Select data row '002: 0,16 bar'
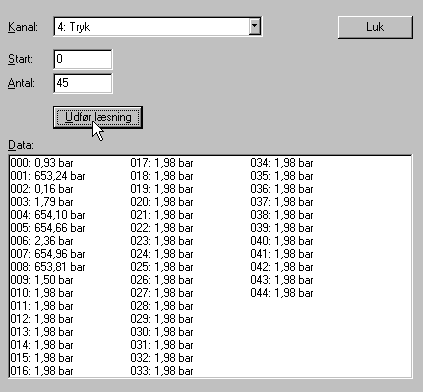This screenshot has width=423, height=392. pos(42,189)
